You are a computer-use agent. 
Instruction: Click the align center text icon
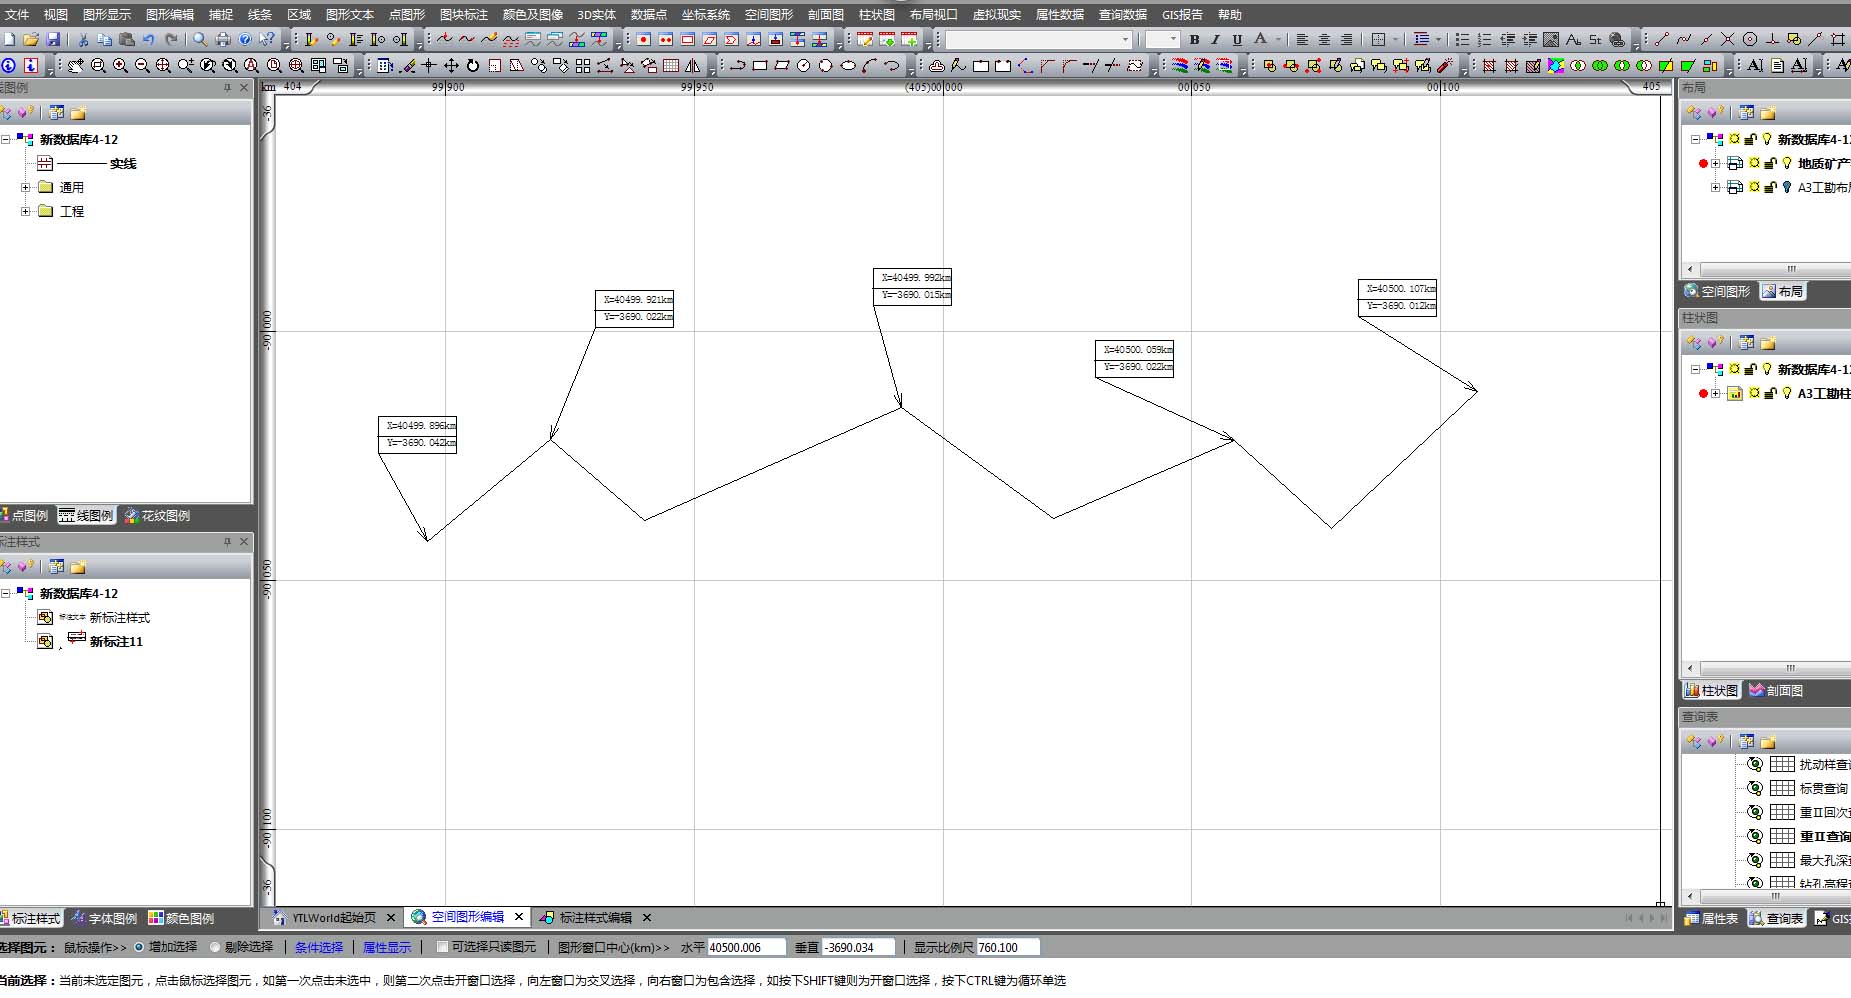[x=1324, y=39]
